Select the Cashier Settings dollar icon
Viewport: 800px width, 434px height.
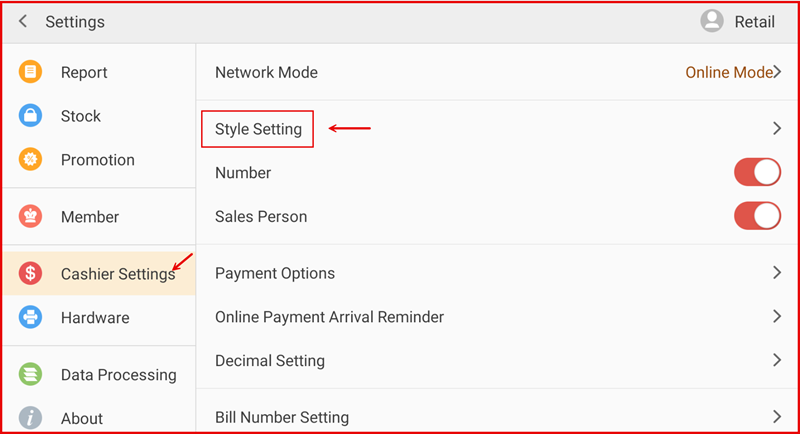(x=31, y=273)
